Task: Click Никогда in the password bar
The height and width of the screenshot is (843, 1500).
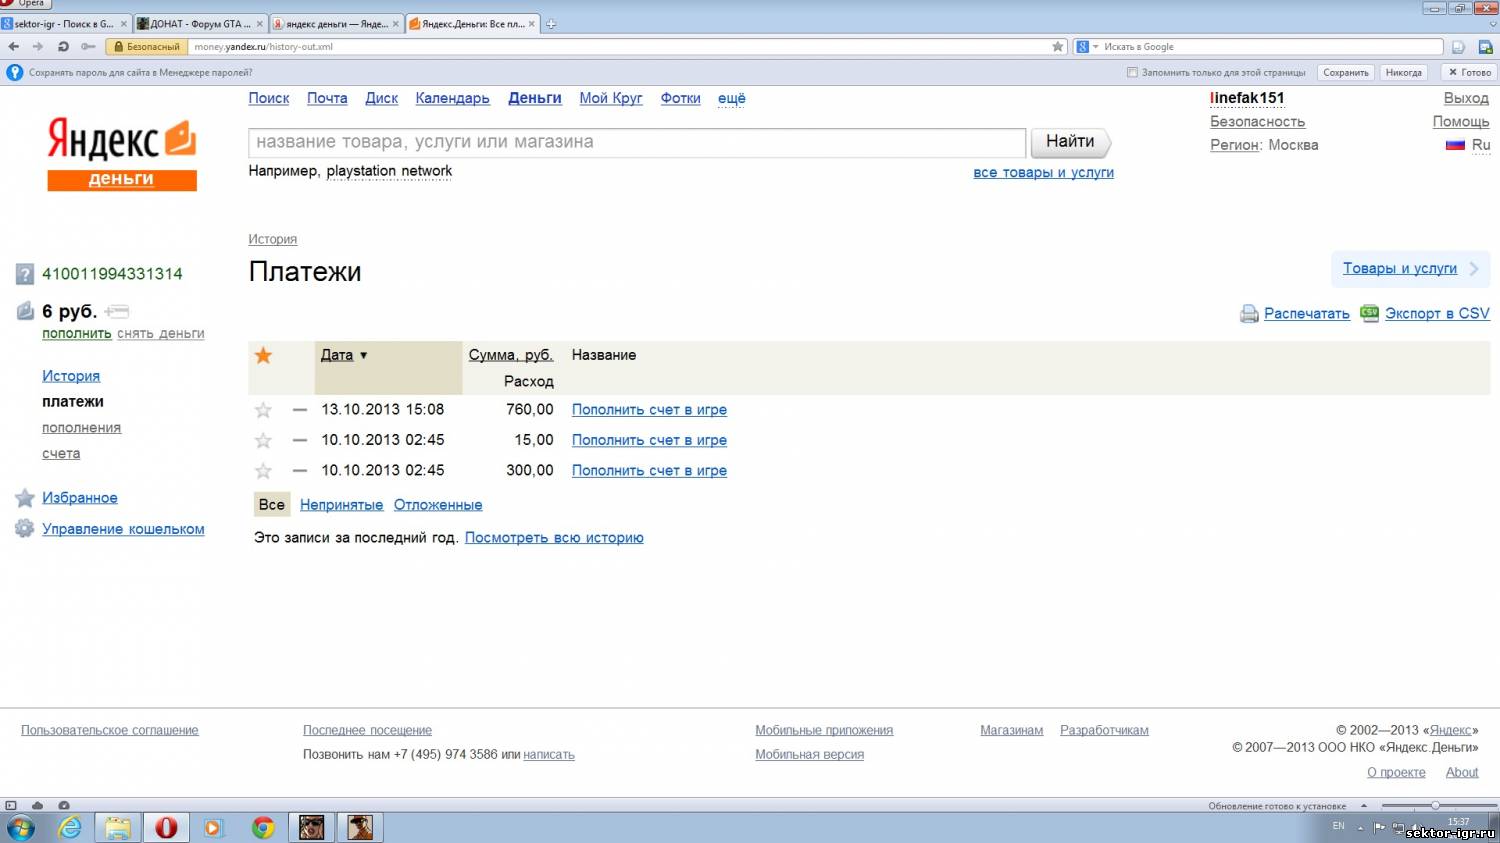Action: click(x=1403, y=72)
